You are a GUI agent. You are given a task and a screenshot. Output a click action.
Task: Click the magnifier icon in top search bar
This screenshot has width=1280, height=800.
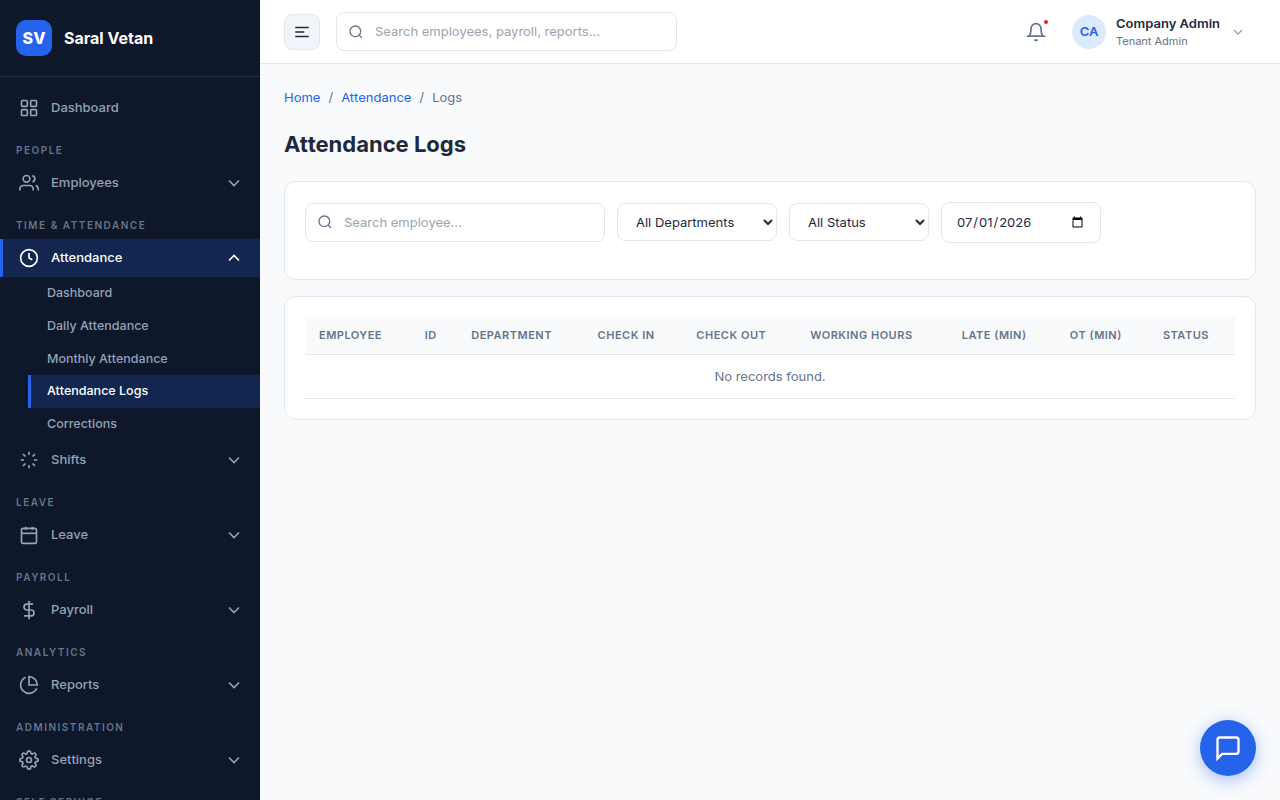(356, 32)
